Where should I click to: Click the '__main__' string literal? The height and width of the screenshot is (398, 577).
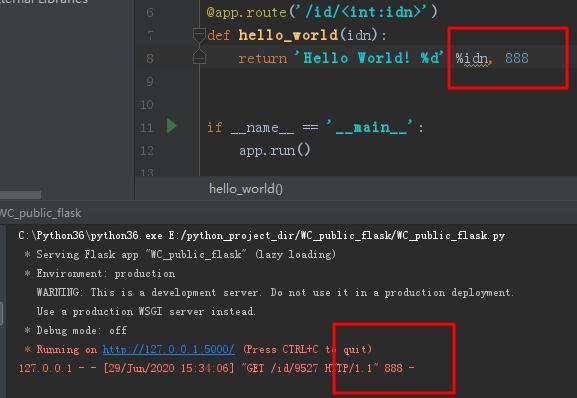(x=370, y=127)
